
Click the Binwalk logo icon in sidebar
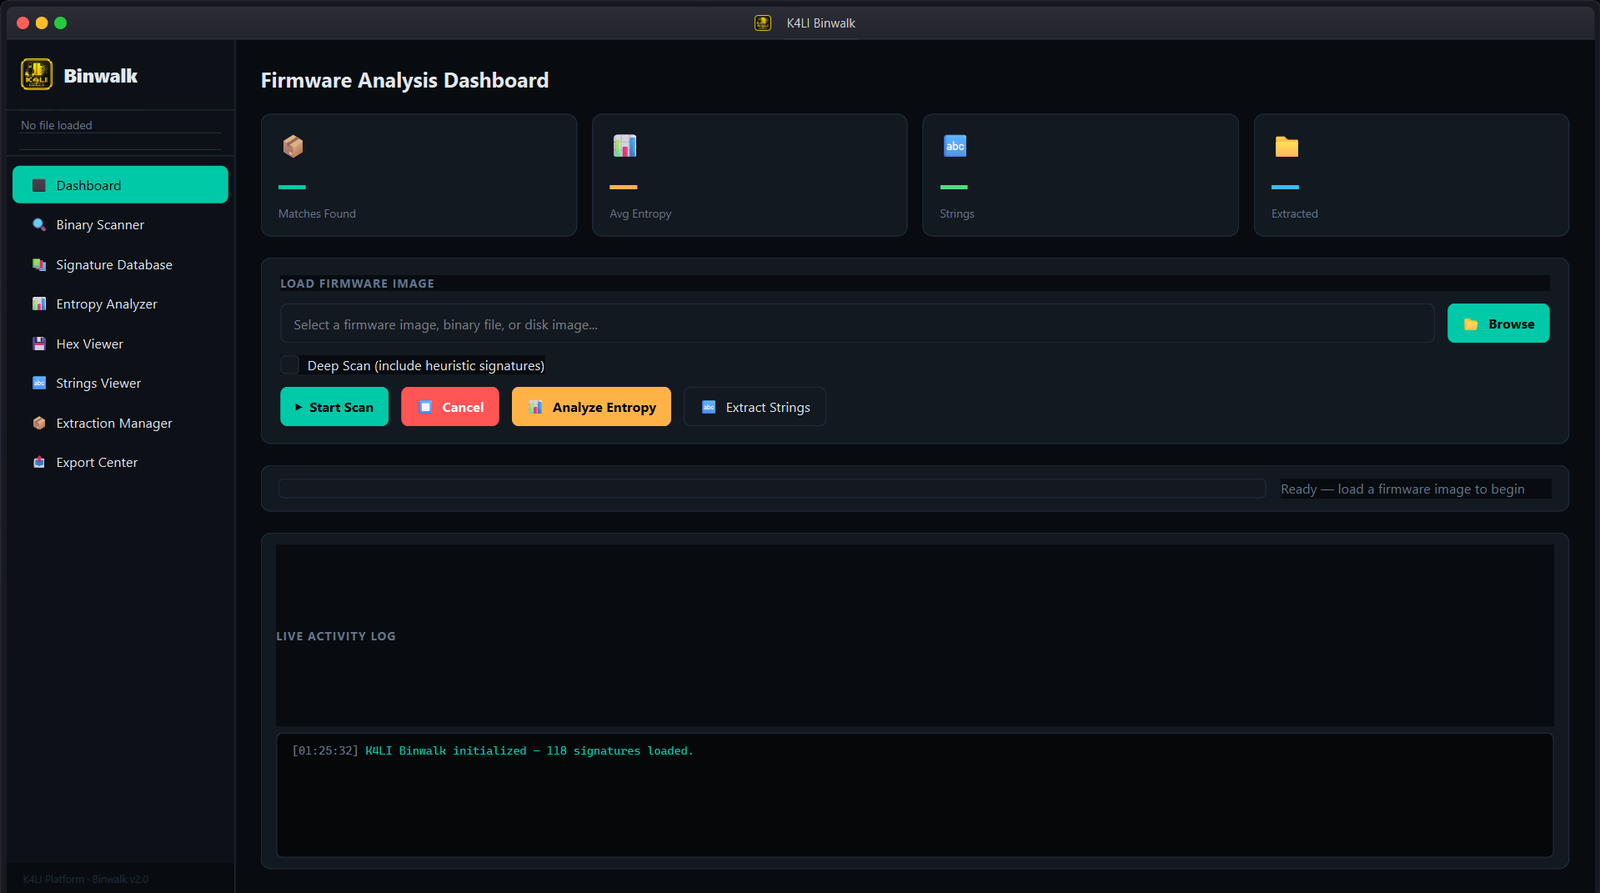coord(37,75)
